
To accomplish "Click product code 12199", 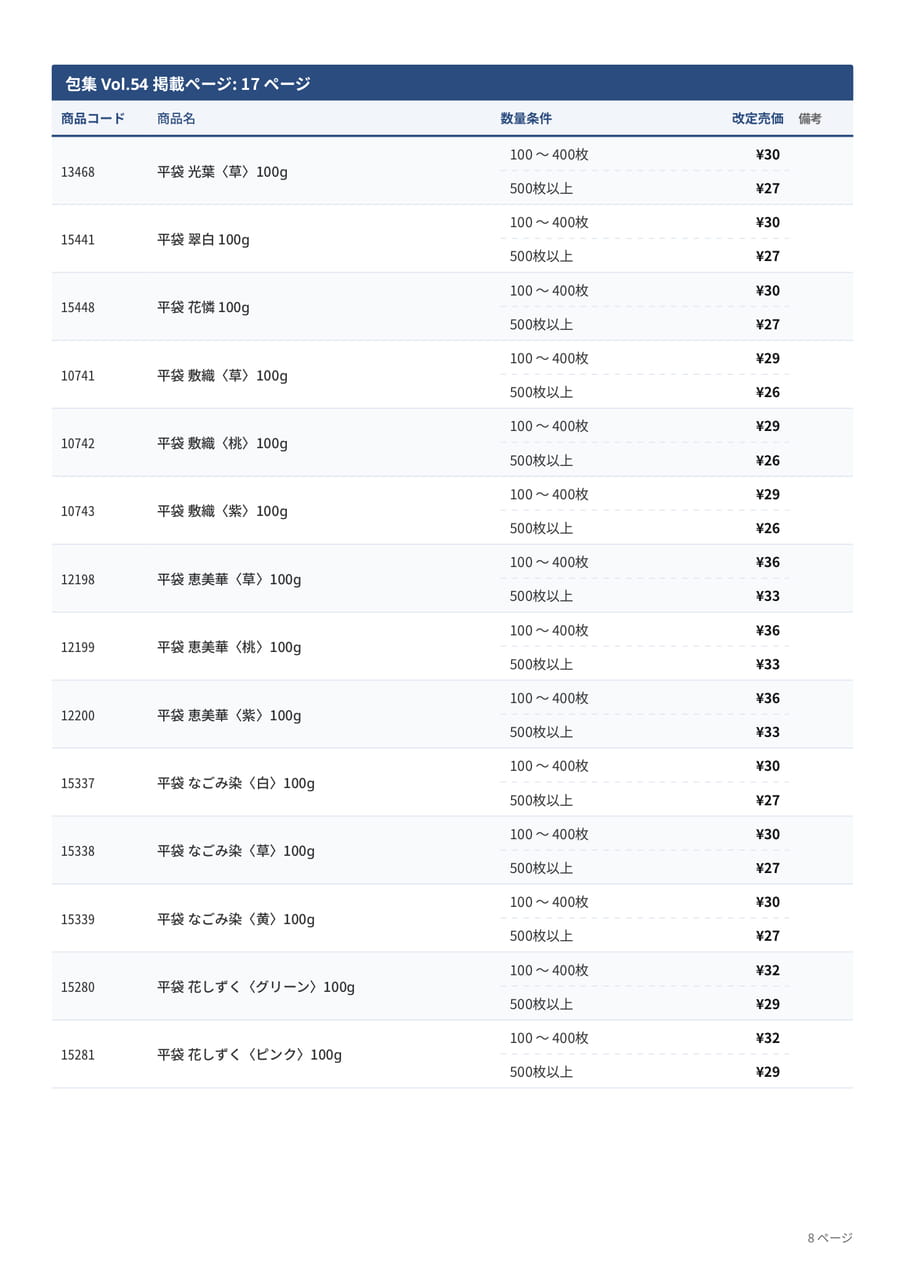I will [x=78, y=647].
